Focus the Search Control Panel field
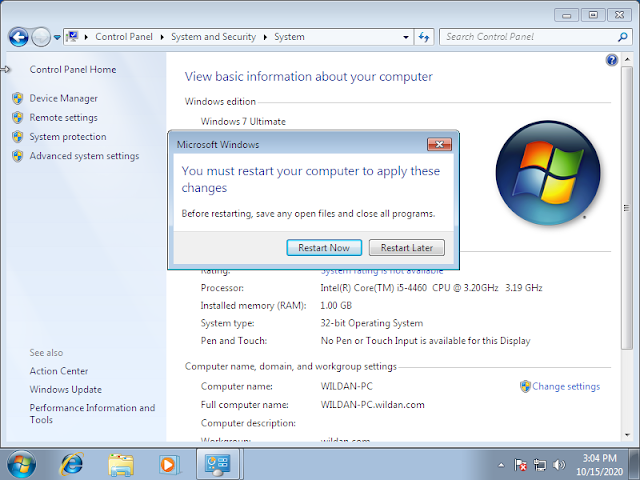640x480 pixels. [529, 37]
